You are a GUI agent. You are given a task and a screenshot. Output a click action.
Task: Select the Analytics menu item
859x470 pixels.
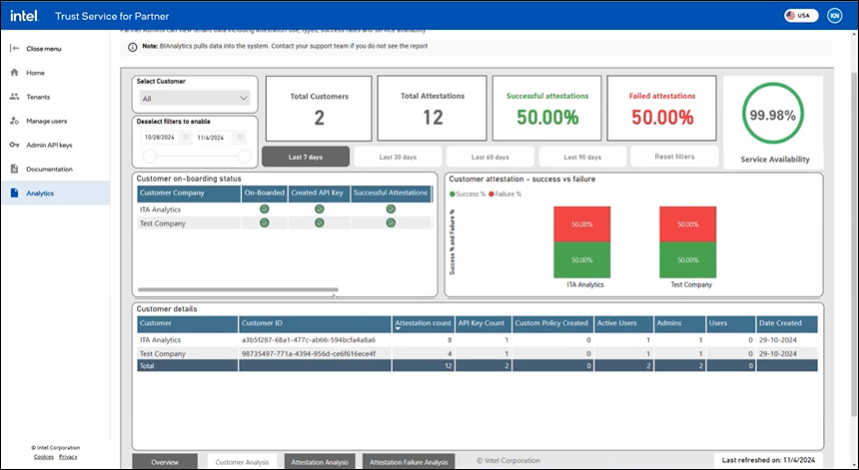(55, 193)
